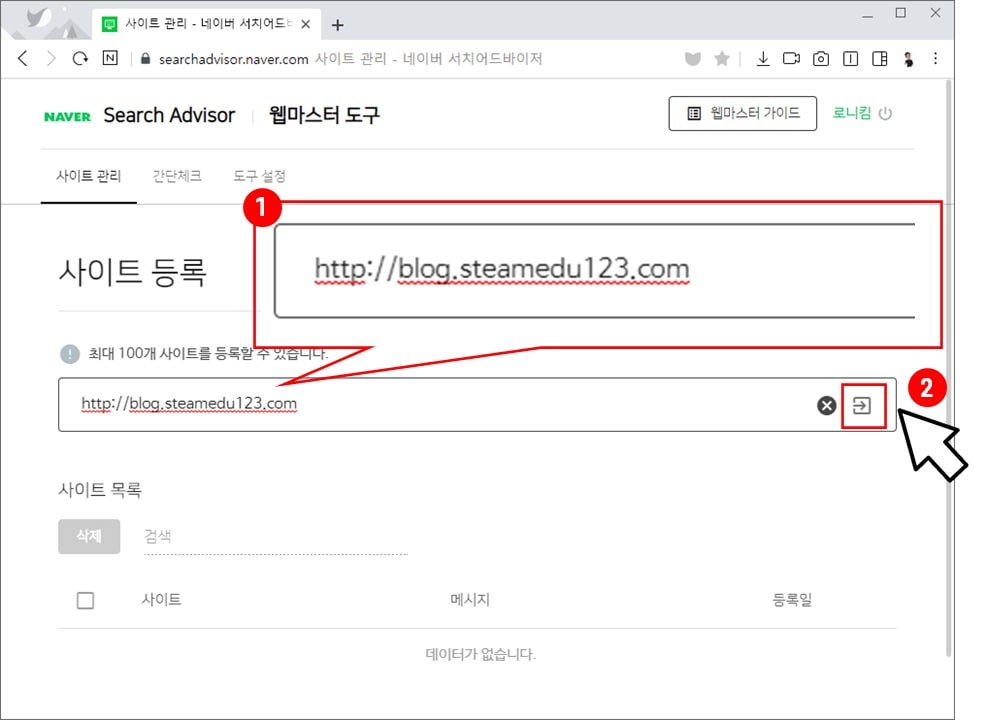Select the 사이트 관리 - 네이버 browser tab

tap(206, 24)
